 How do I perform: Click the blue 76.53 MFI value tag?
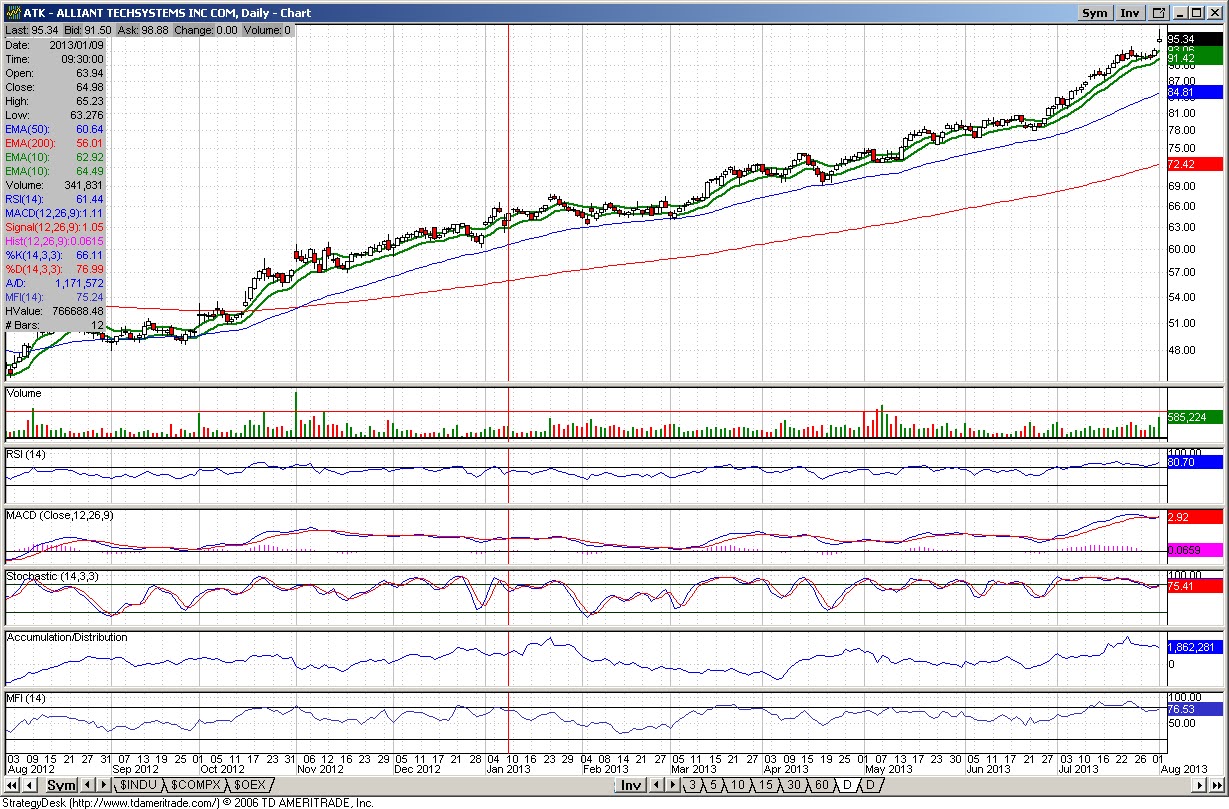tap(1195, 709)
